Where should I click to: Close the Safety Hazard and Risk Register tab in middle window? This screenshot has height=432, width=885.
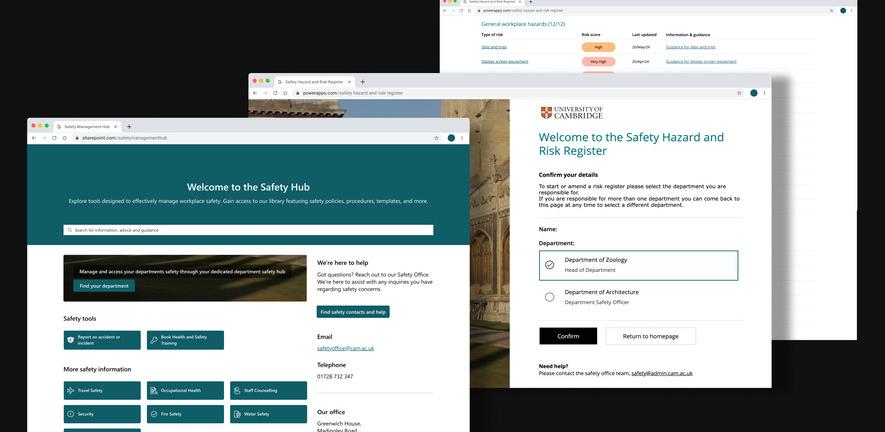coord(349,82)
